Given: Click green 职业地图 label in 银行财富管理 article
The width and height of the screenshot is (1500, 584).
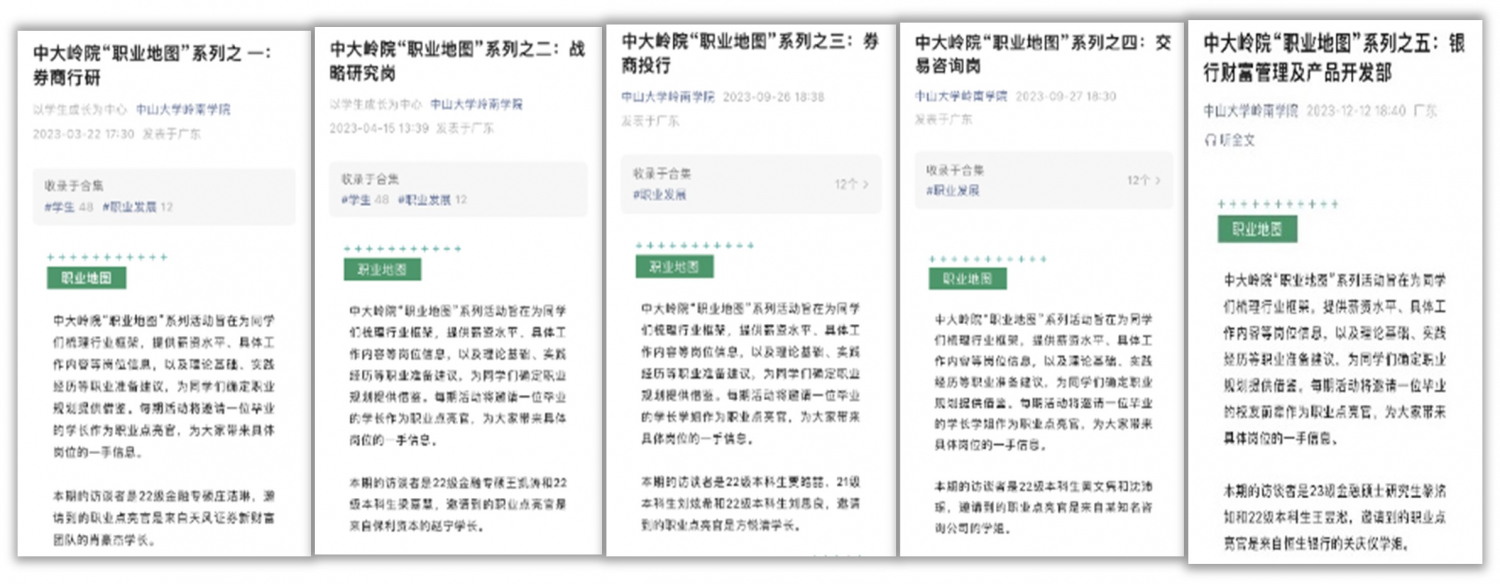Looking at the screenshot, I should click(1256, 229).
